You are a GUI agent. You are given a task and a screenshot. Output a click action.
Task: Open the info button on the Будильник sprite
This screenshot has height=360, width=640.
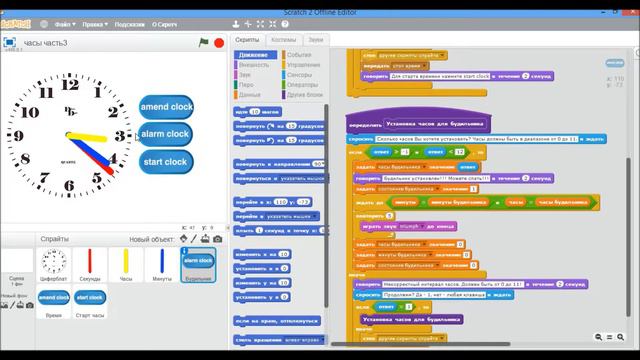[x=184, y=251]
